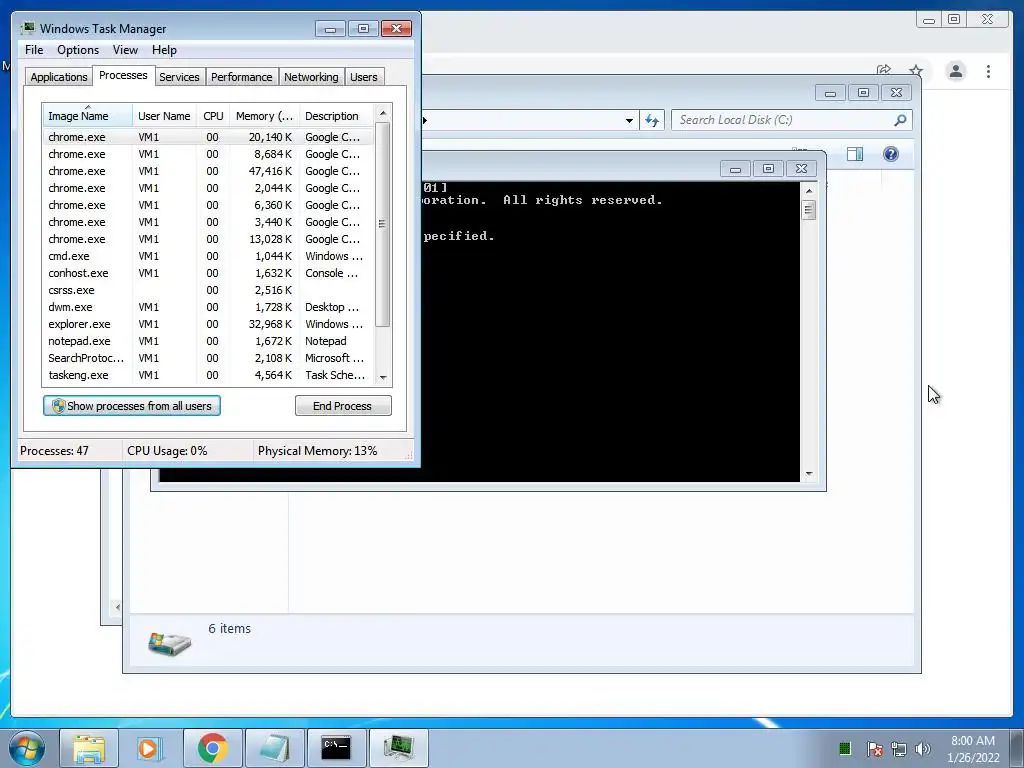Sort by the Memory column header

264,116
